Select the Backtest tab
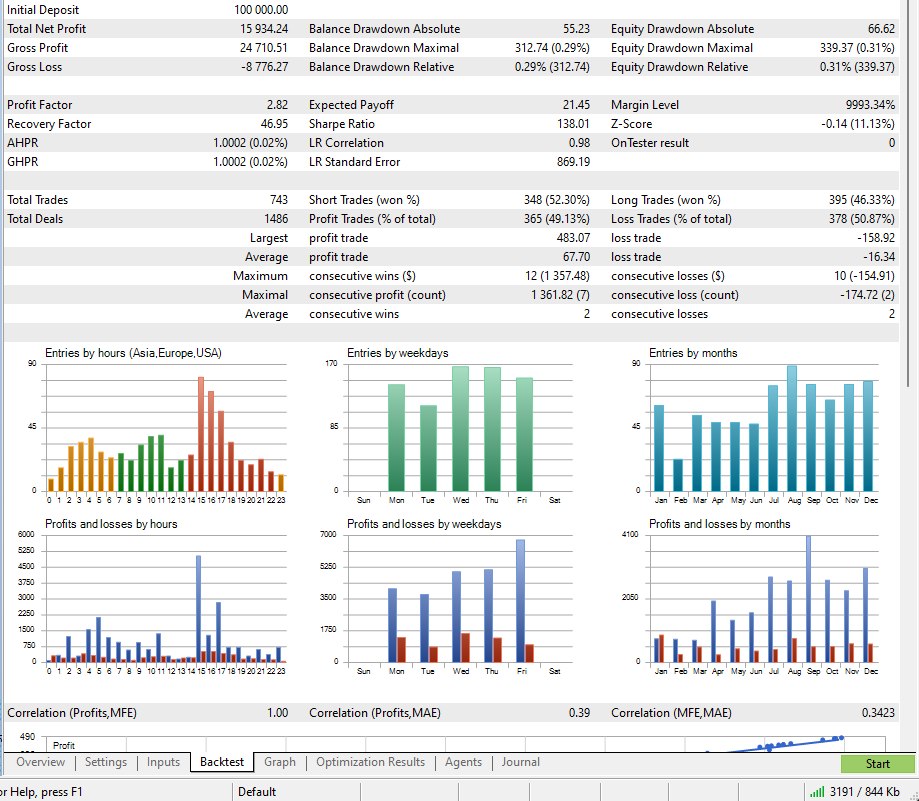Viewport: 919px width, 801px height. tap(221, 762)
